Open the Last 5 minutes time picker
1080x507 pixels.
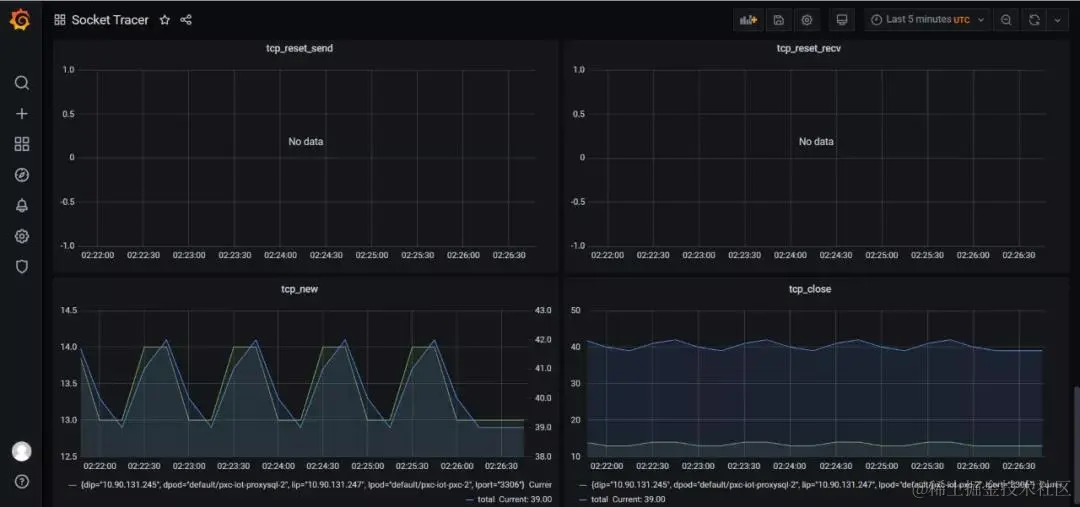(x=928, y=20)
